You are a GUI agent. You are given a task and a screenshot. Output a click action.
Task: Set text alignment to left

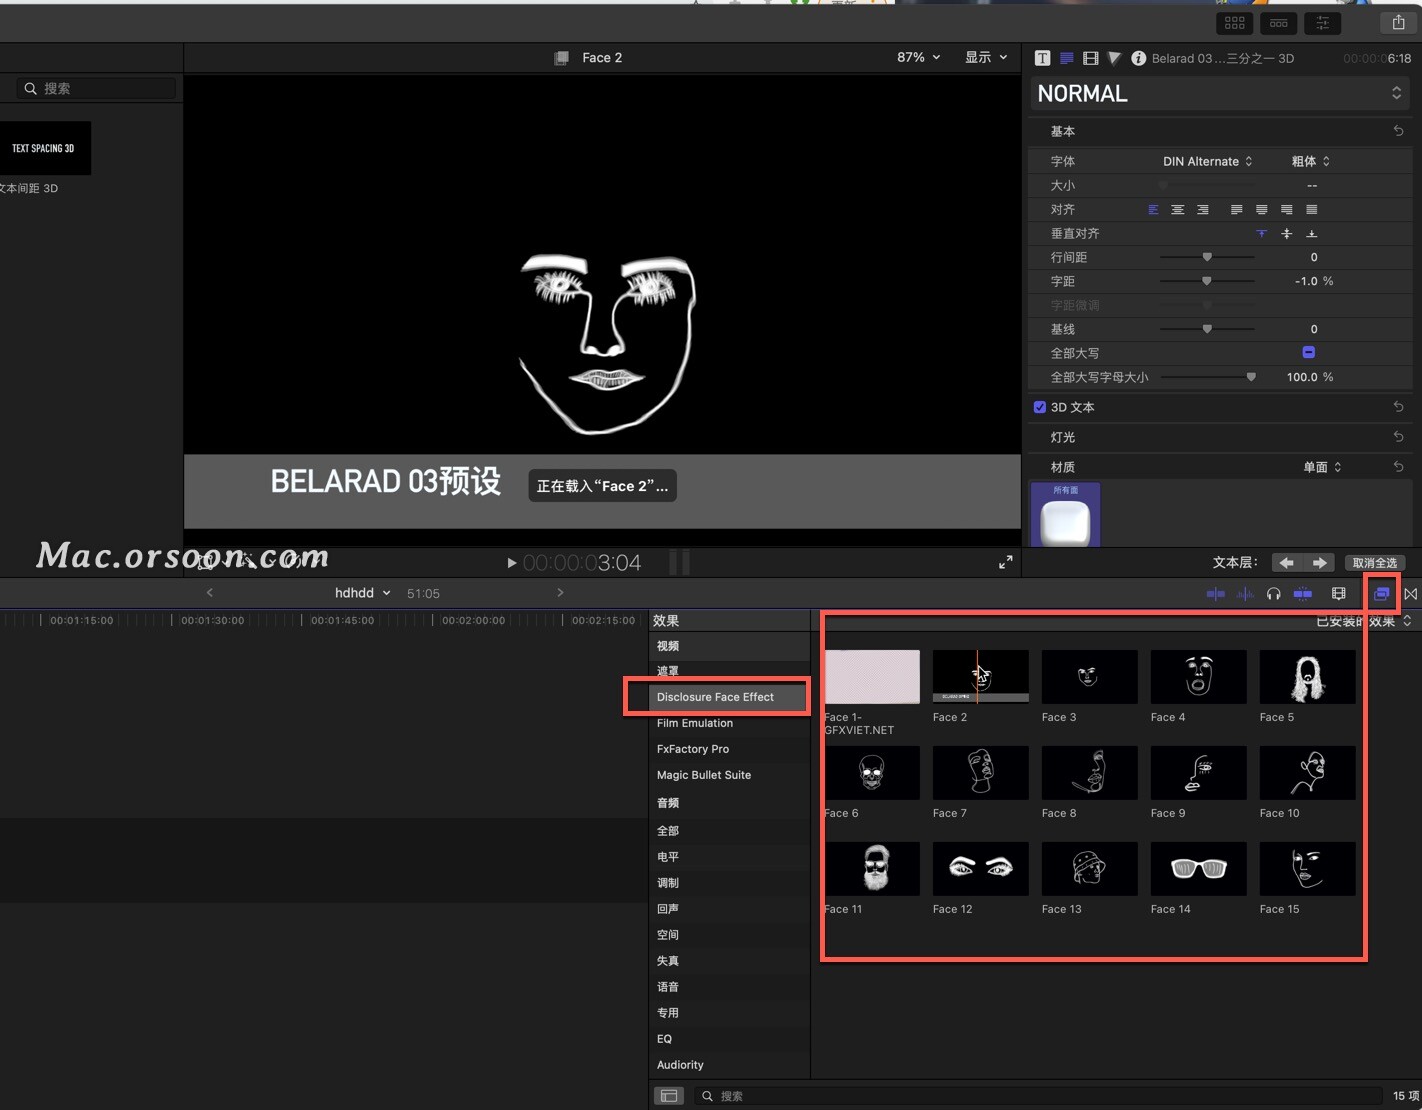[x=1153, y=209]
